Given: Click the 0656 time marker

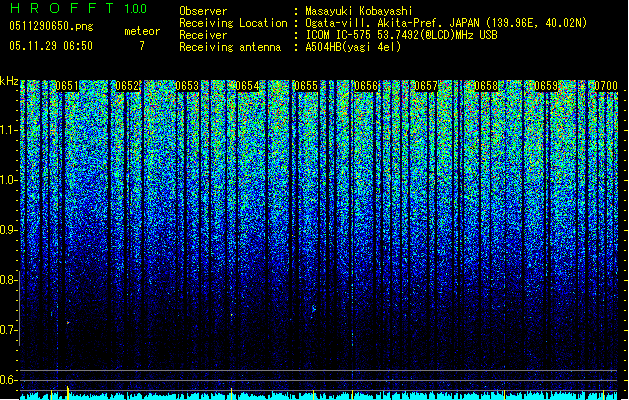Looking at the screenshot, I should (366, 86).
